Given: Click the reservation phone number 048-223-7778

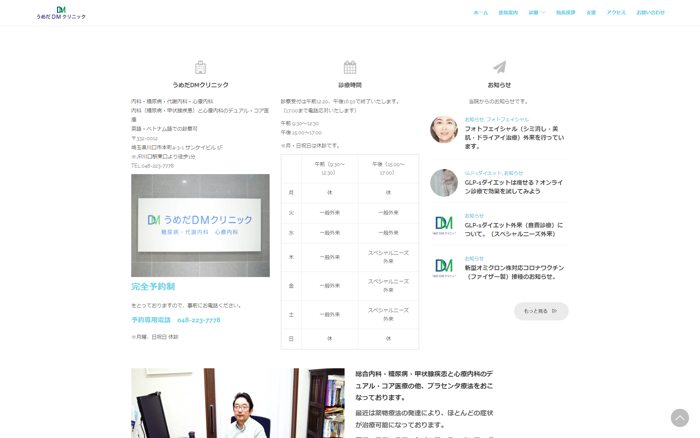Looking at the screenshot, I should click(199, 320).
